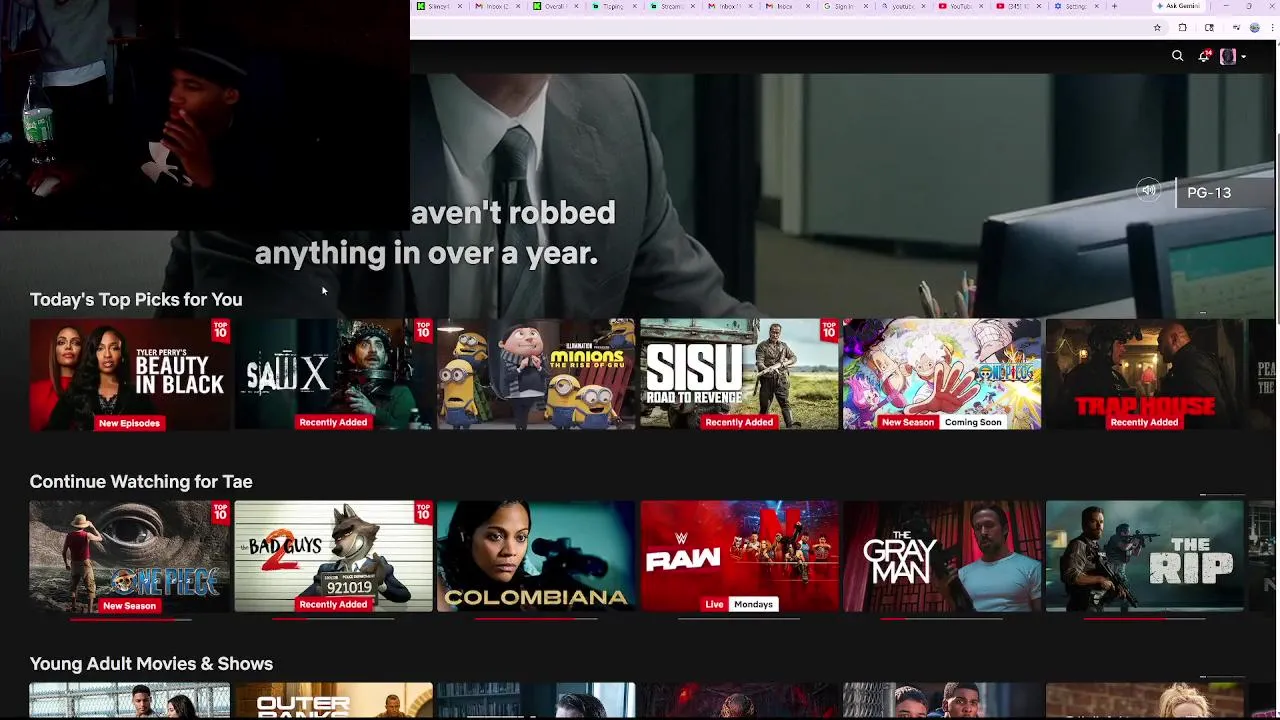Mute the trailer with the speaker button

coord(1149,191)
